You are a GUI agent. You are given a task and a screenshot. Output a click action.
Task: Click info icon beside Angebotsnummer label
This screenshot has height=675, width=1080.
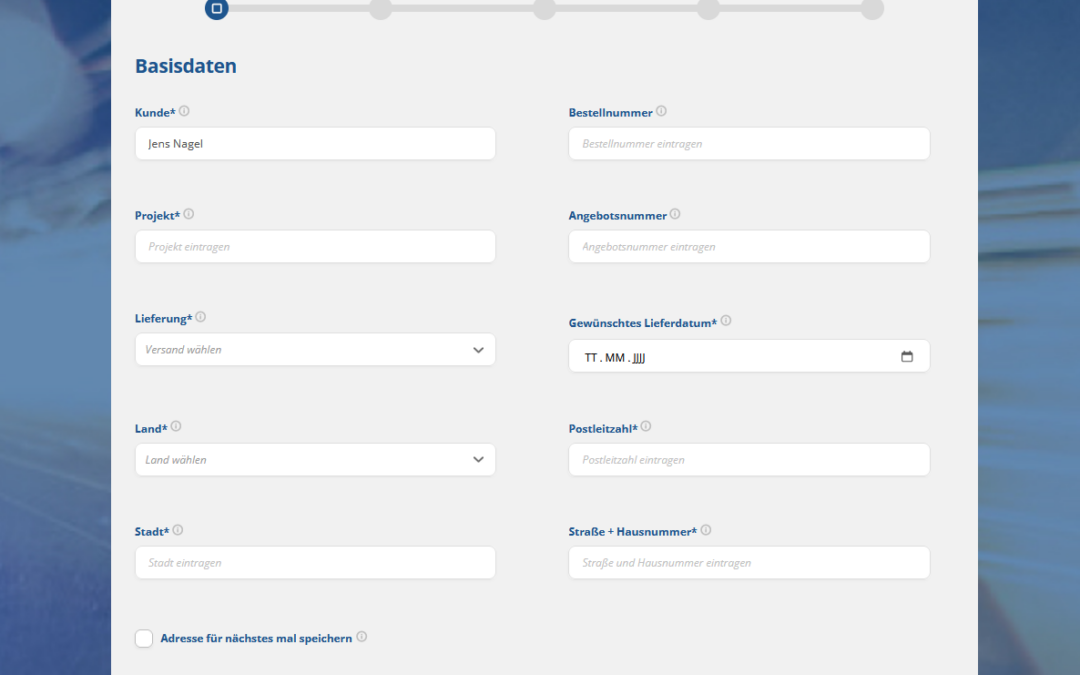675,214
